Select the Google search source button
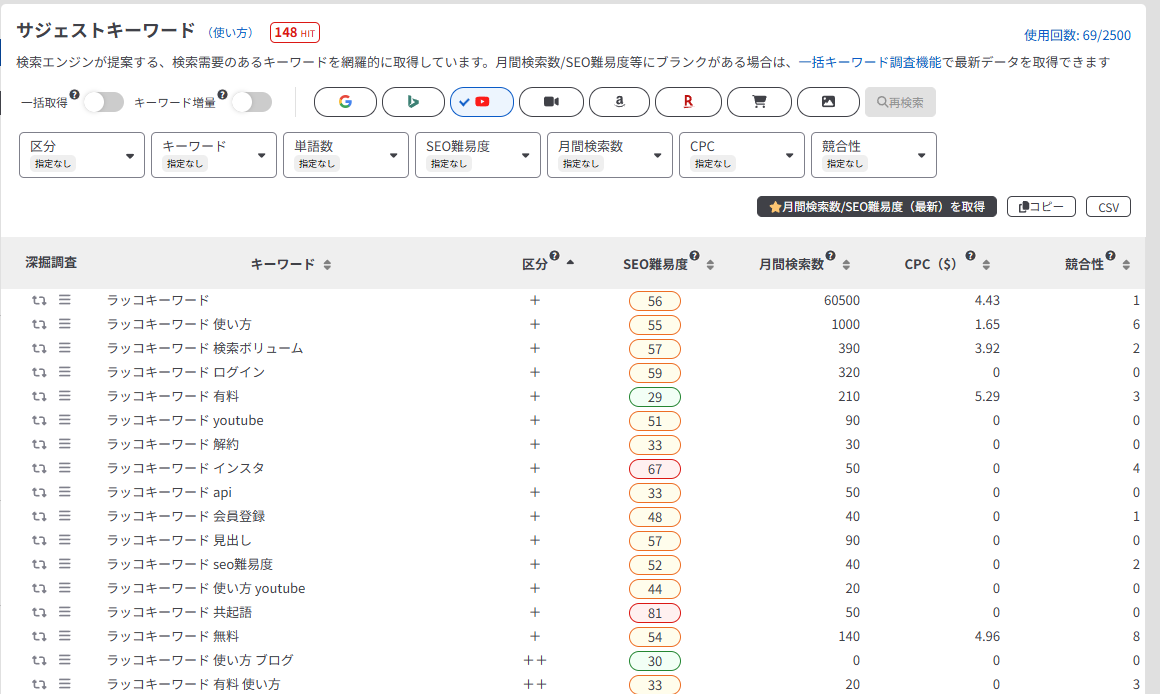The width and height of the screenshot is (1160, 694). pos(345,102)
